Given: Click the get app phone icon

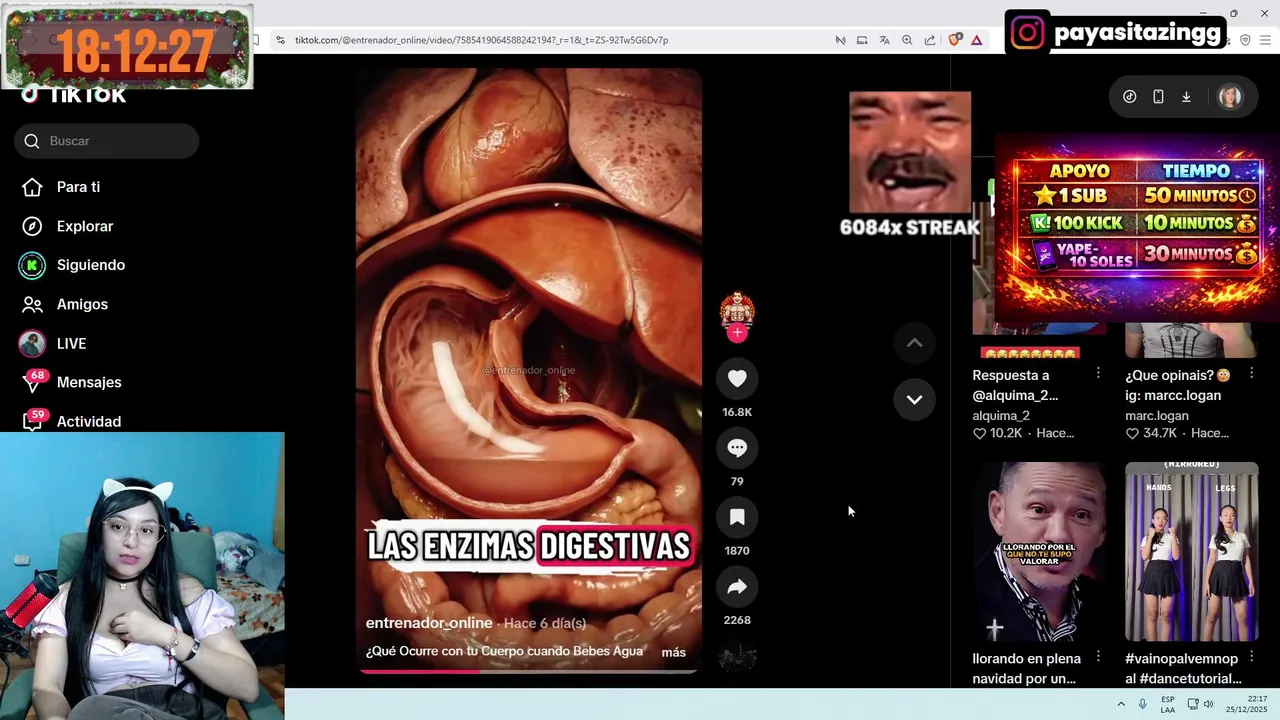Looking at the screenshot, I should [x=1158, y=97].
